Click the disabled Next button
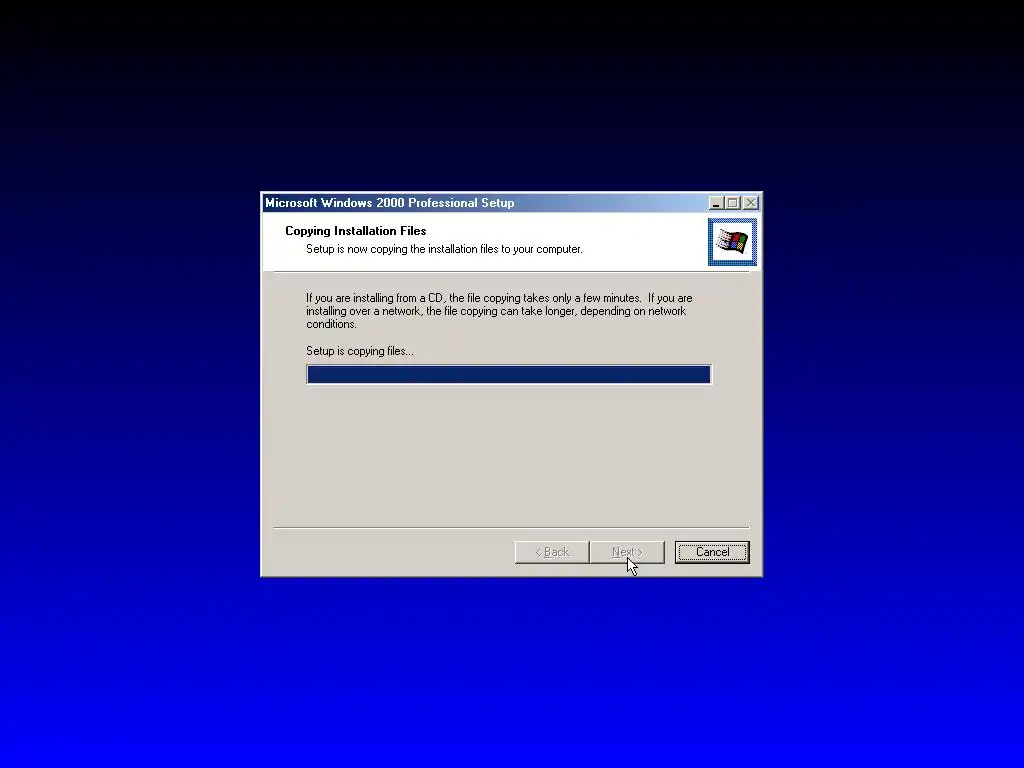Screen dimensions: 1024x768 [x=627, y=552]
